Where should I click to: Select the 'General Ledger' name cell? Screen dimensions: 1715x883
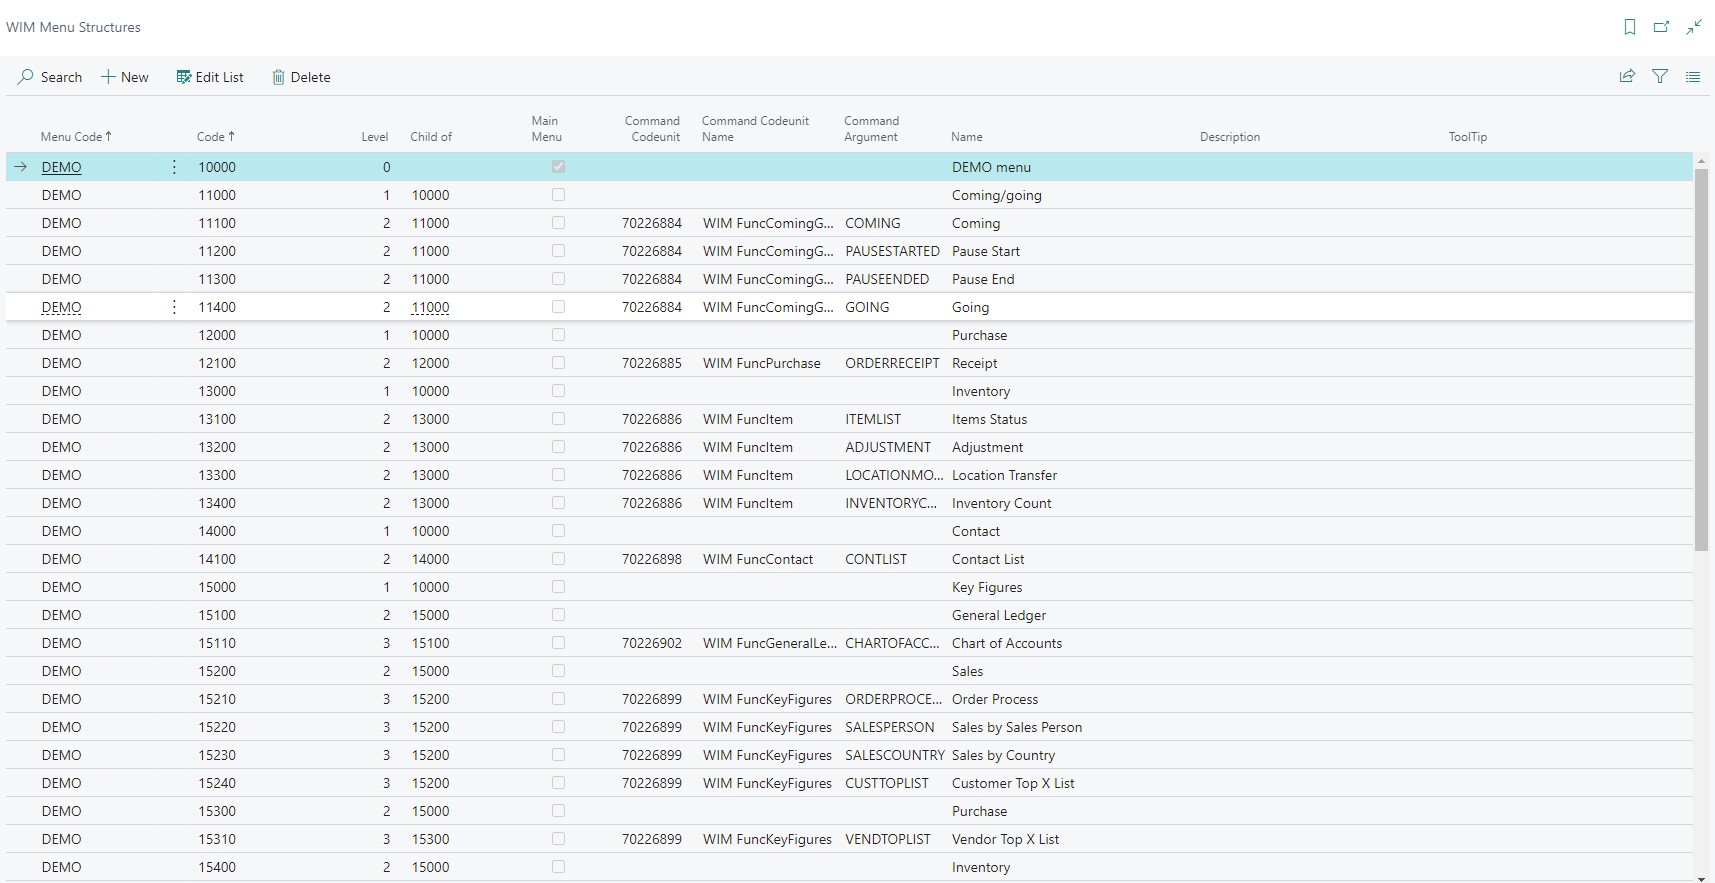click(999, 615)
